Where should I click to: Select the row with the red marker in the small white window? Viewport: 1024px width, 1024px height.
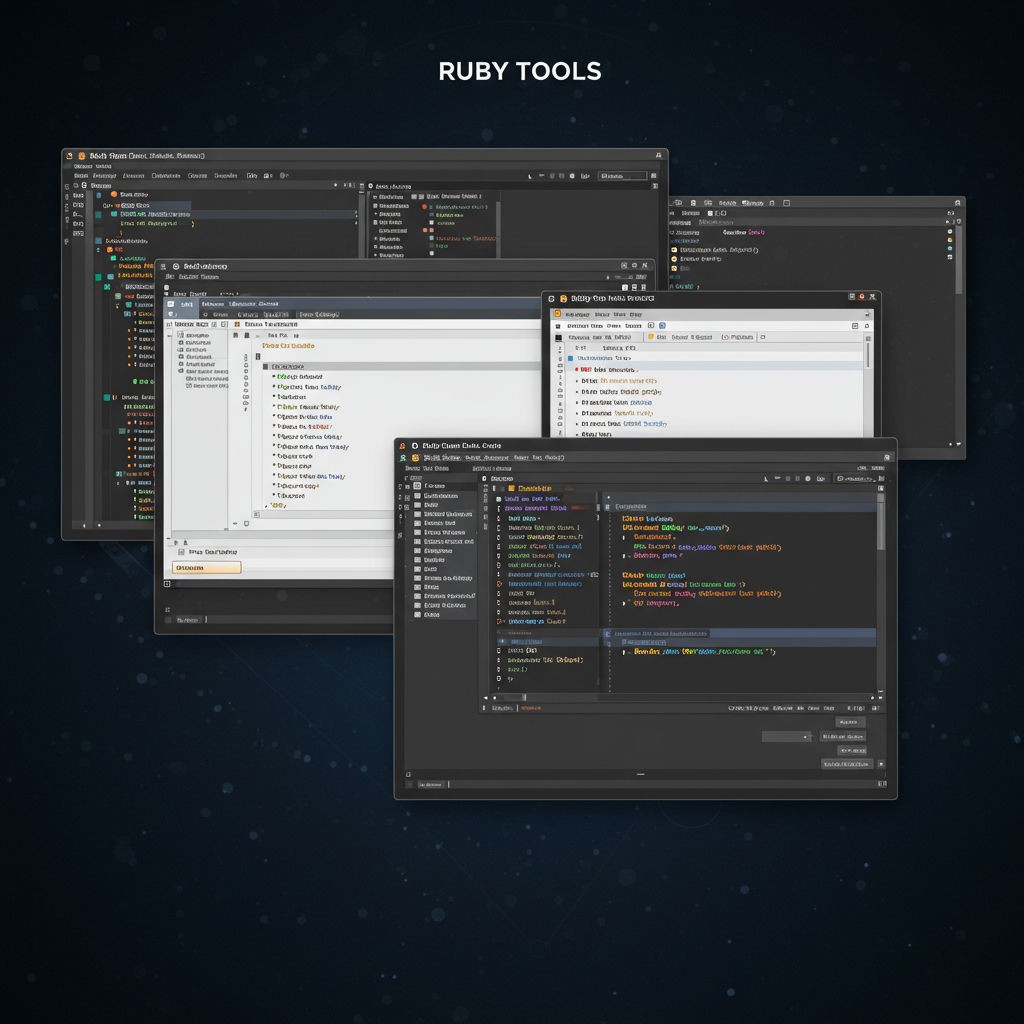point(712,370)
